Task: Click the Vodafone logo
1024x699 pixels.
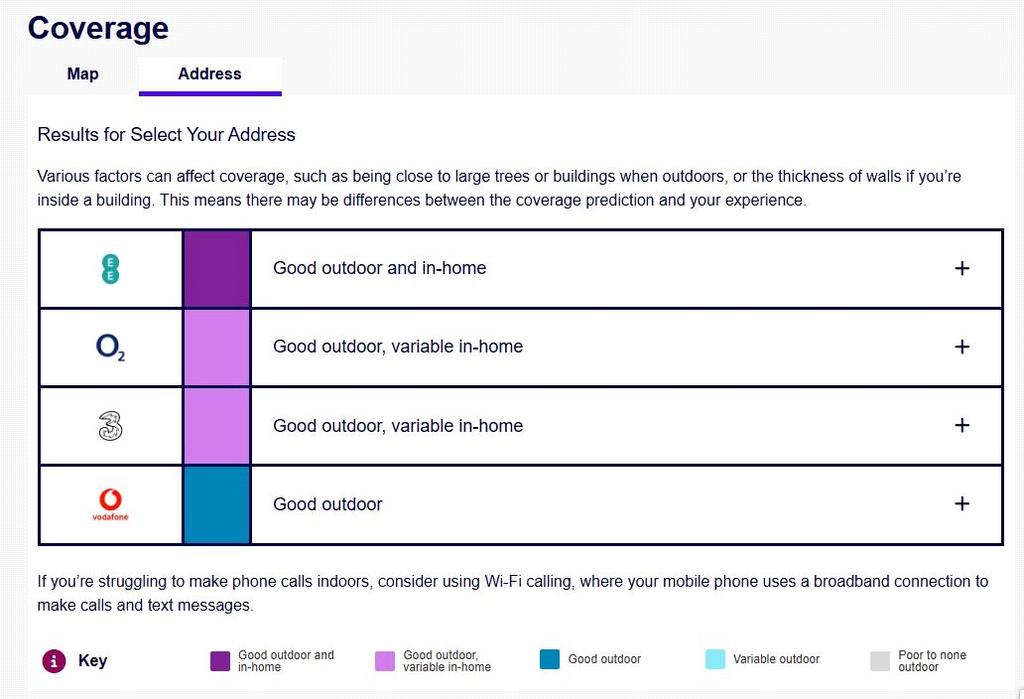Action: coord(110,504)
